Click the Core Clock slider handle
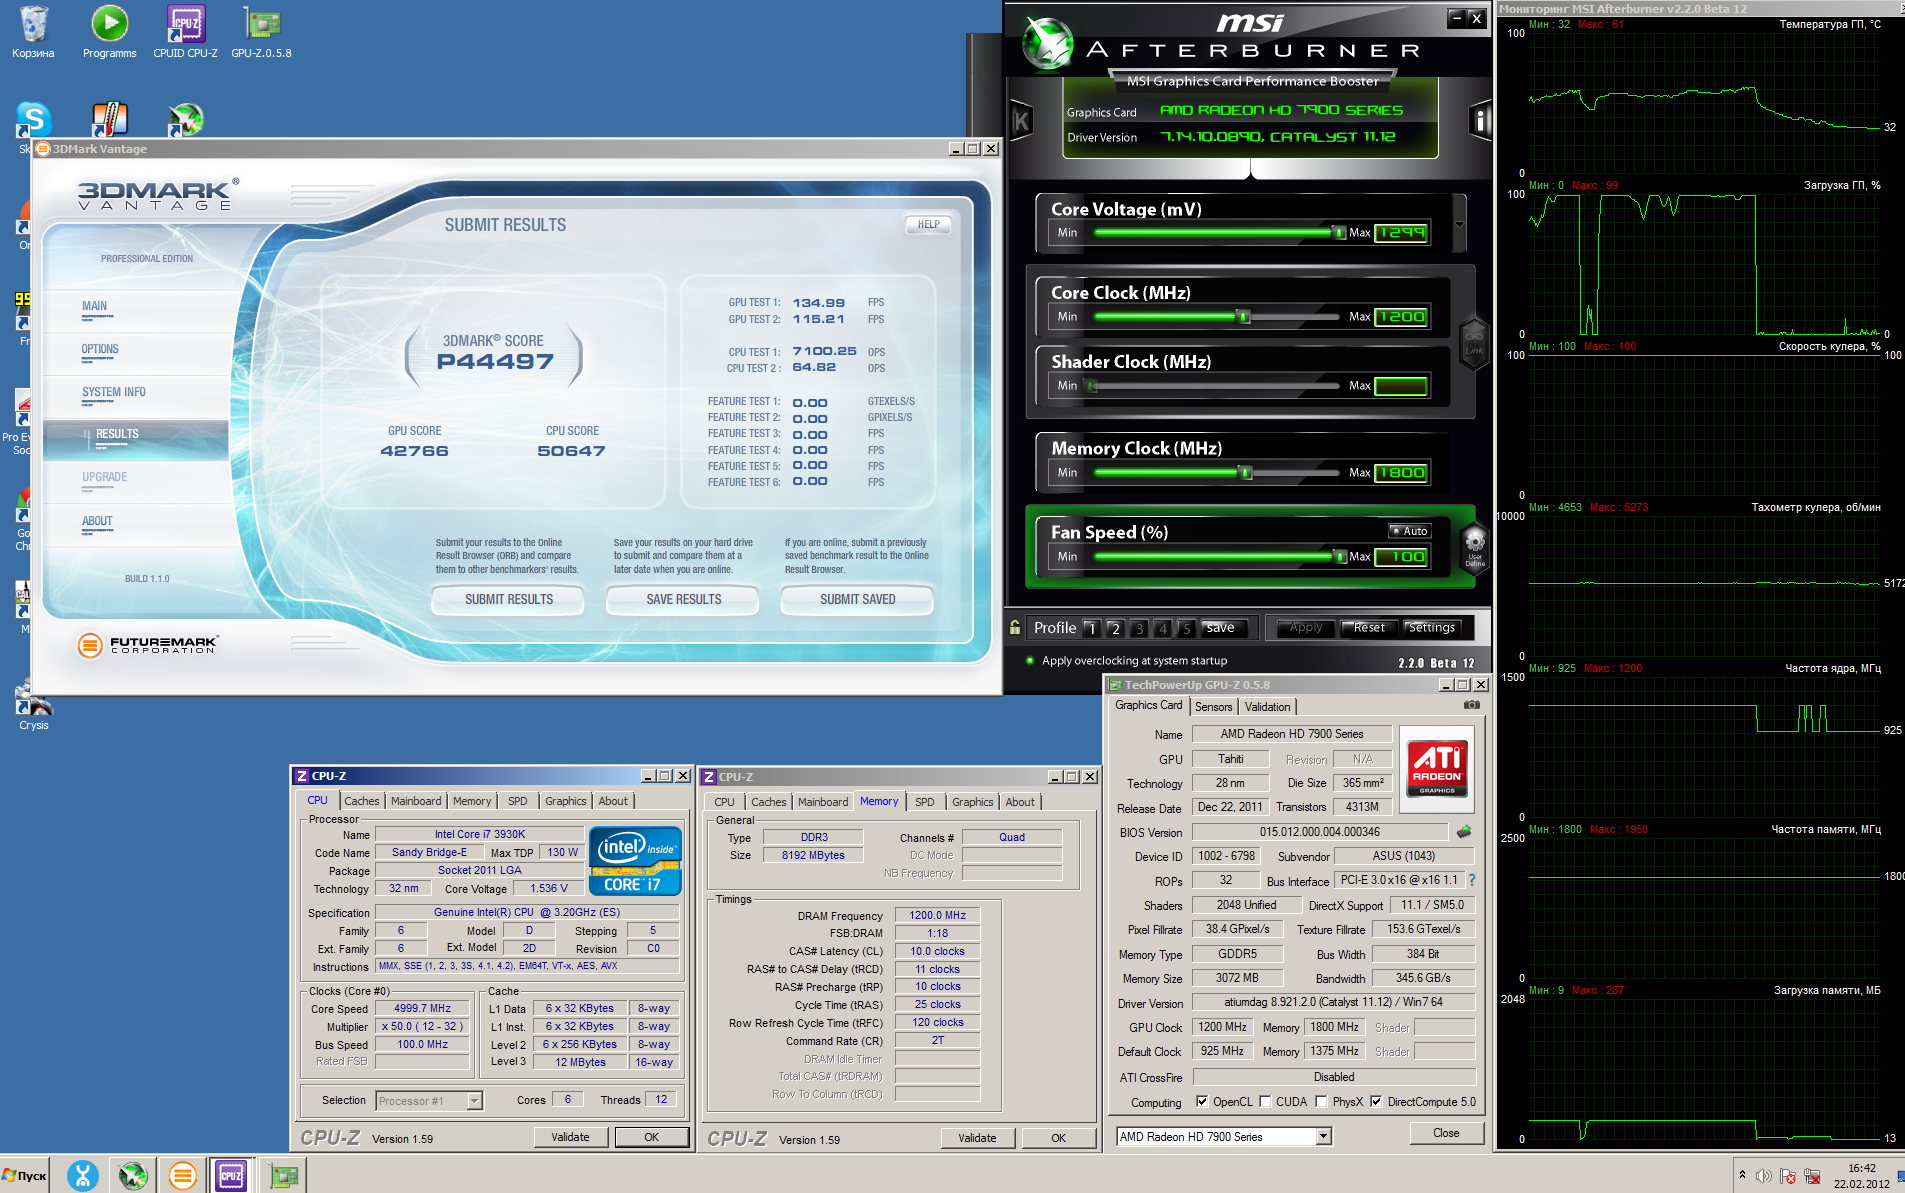 click(x=1244, y=317)
